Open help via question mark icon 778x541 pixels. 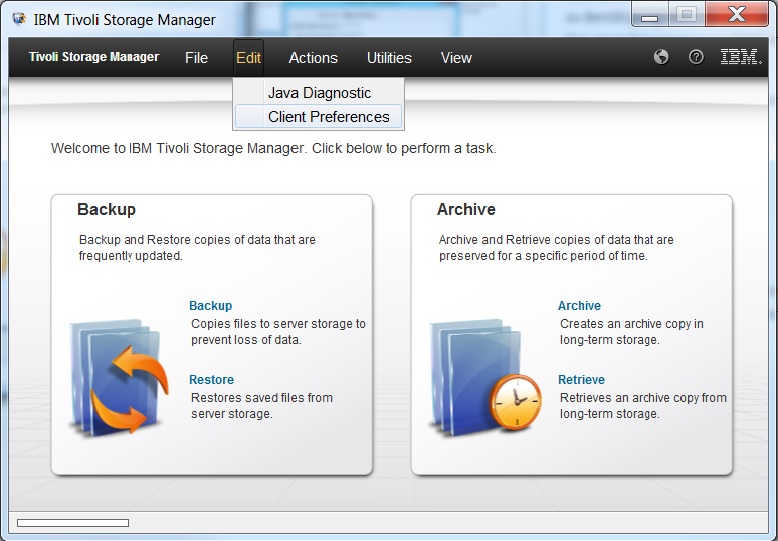[x=696, y=57]
